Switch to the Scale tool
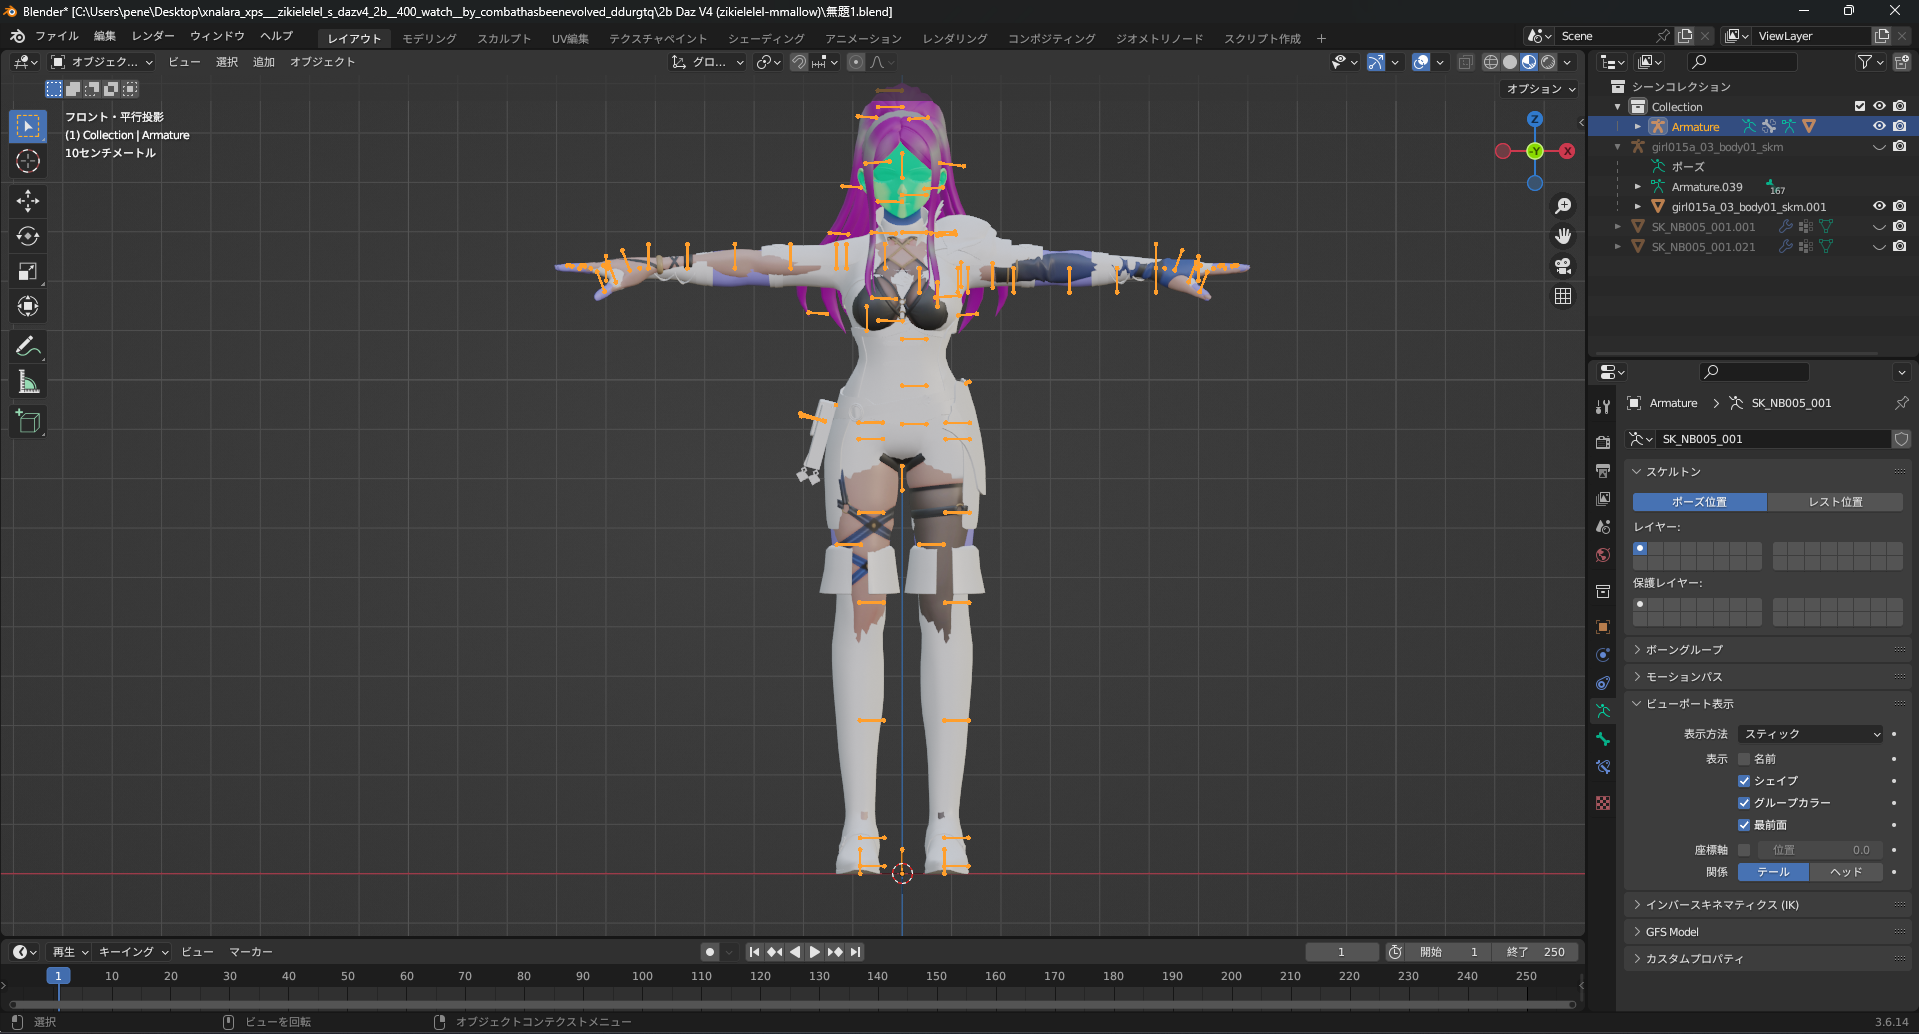The width and height of the screenshot is (1919, 1034). 28,271
